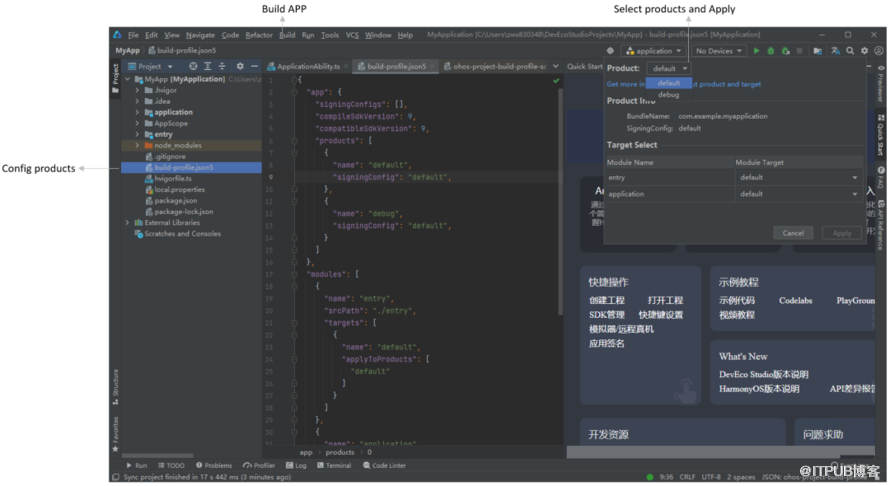This screenshot has height=486, width=890.
Task: Open the Terminal tool window
Action: (334, 466)
